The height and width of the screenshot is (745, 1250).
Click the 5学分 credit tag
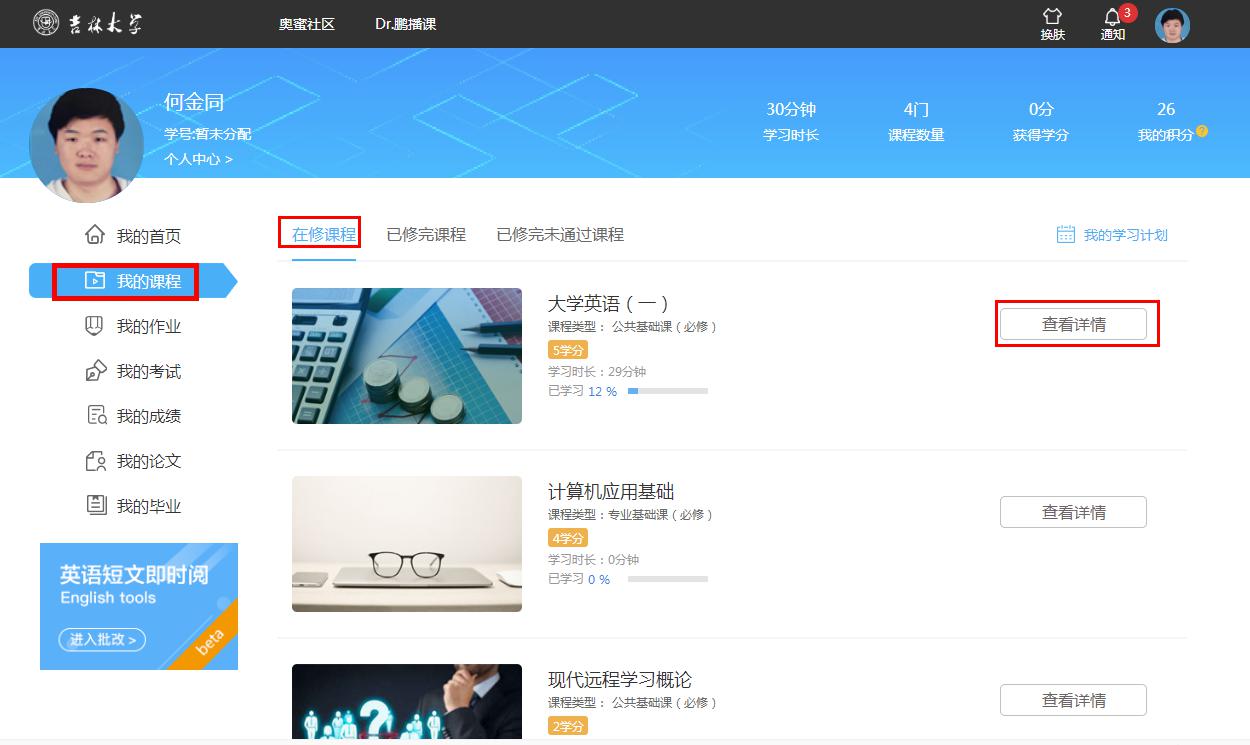568,350
